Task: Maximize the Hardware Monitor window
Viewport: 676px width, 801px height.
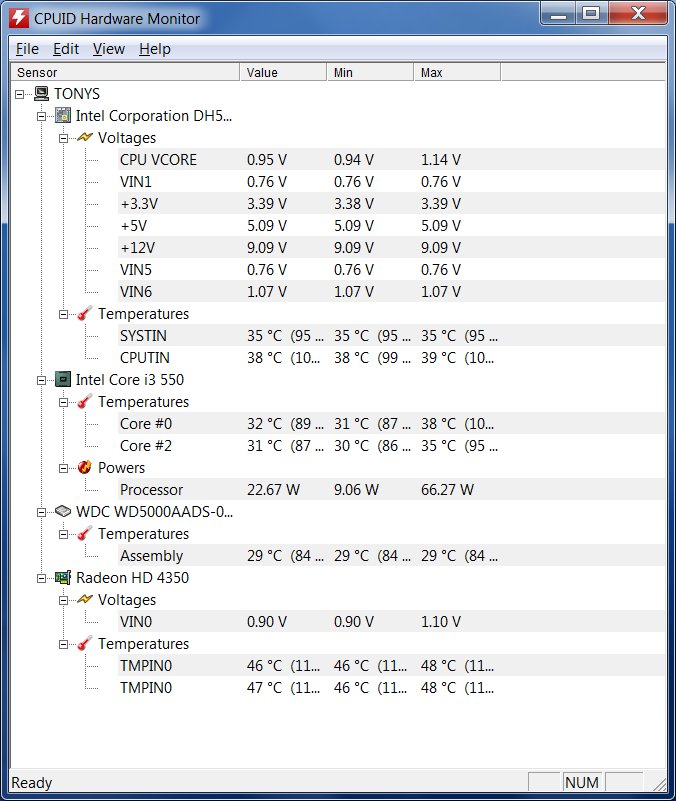Action: click(x=592, y=13)
